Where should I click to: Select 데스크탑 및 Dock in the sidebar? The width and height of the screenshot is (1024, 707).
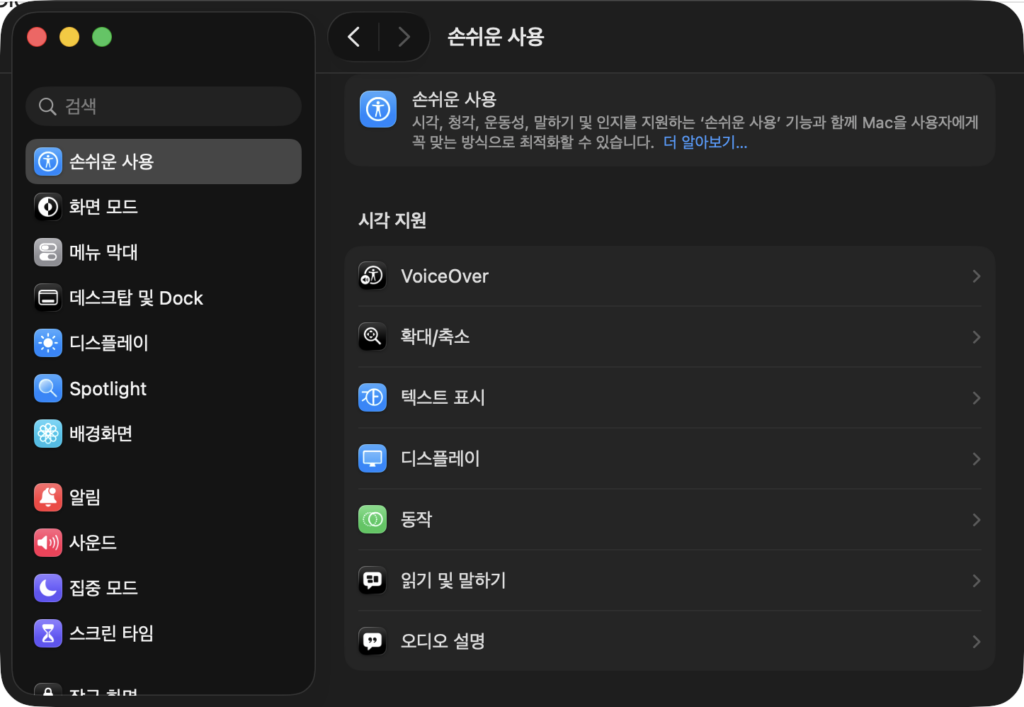[x=163, y=298]
